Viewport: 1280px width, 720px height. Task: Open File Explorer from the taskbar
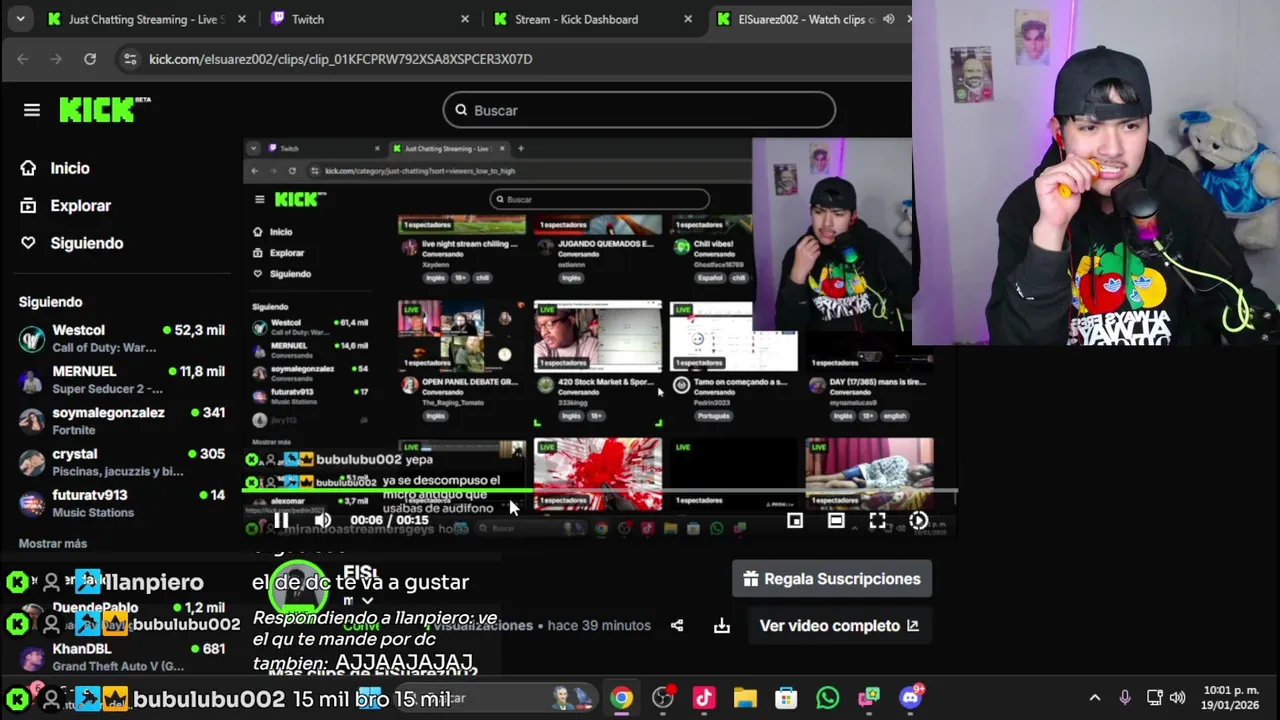(745, 698)
